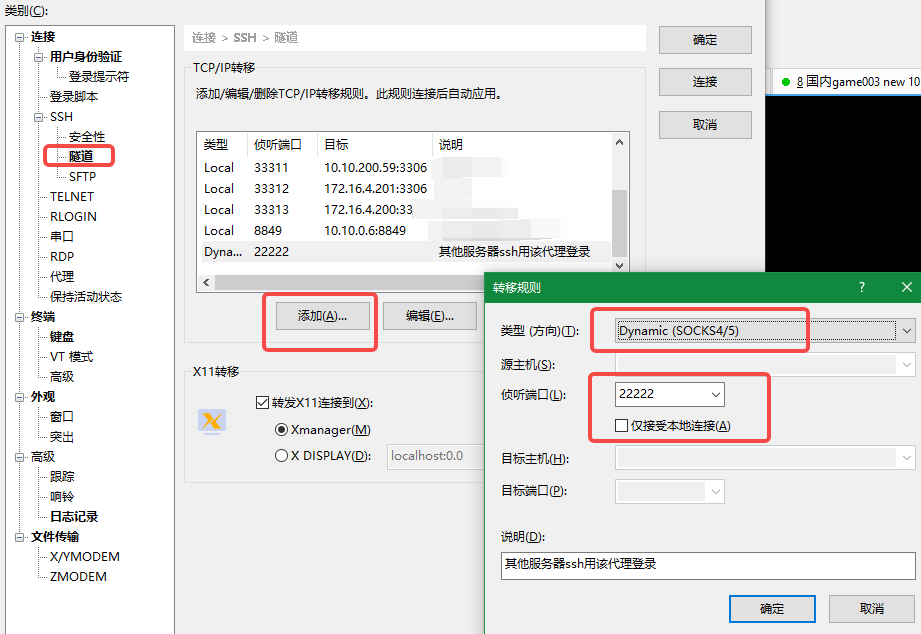The image size is (921, 634).
Task: Click the 说明 description text field
Action: pos(707,564)
